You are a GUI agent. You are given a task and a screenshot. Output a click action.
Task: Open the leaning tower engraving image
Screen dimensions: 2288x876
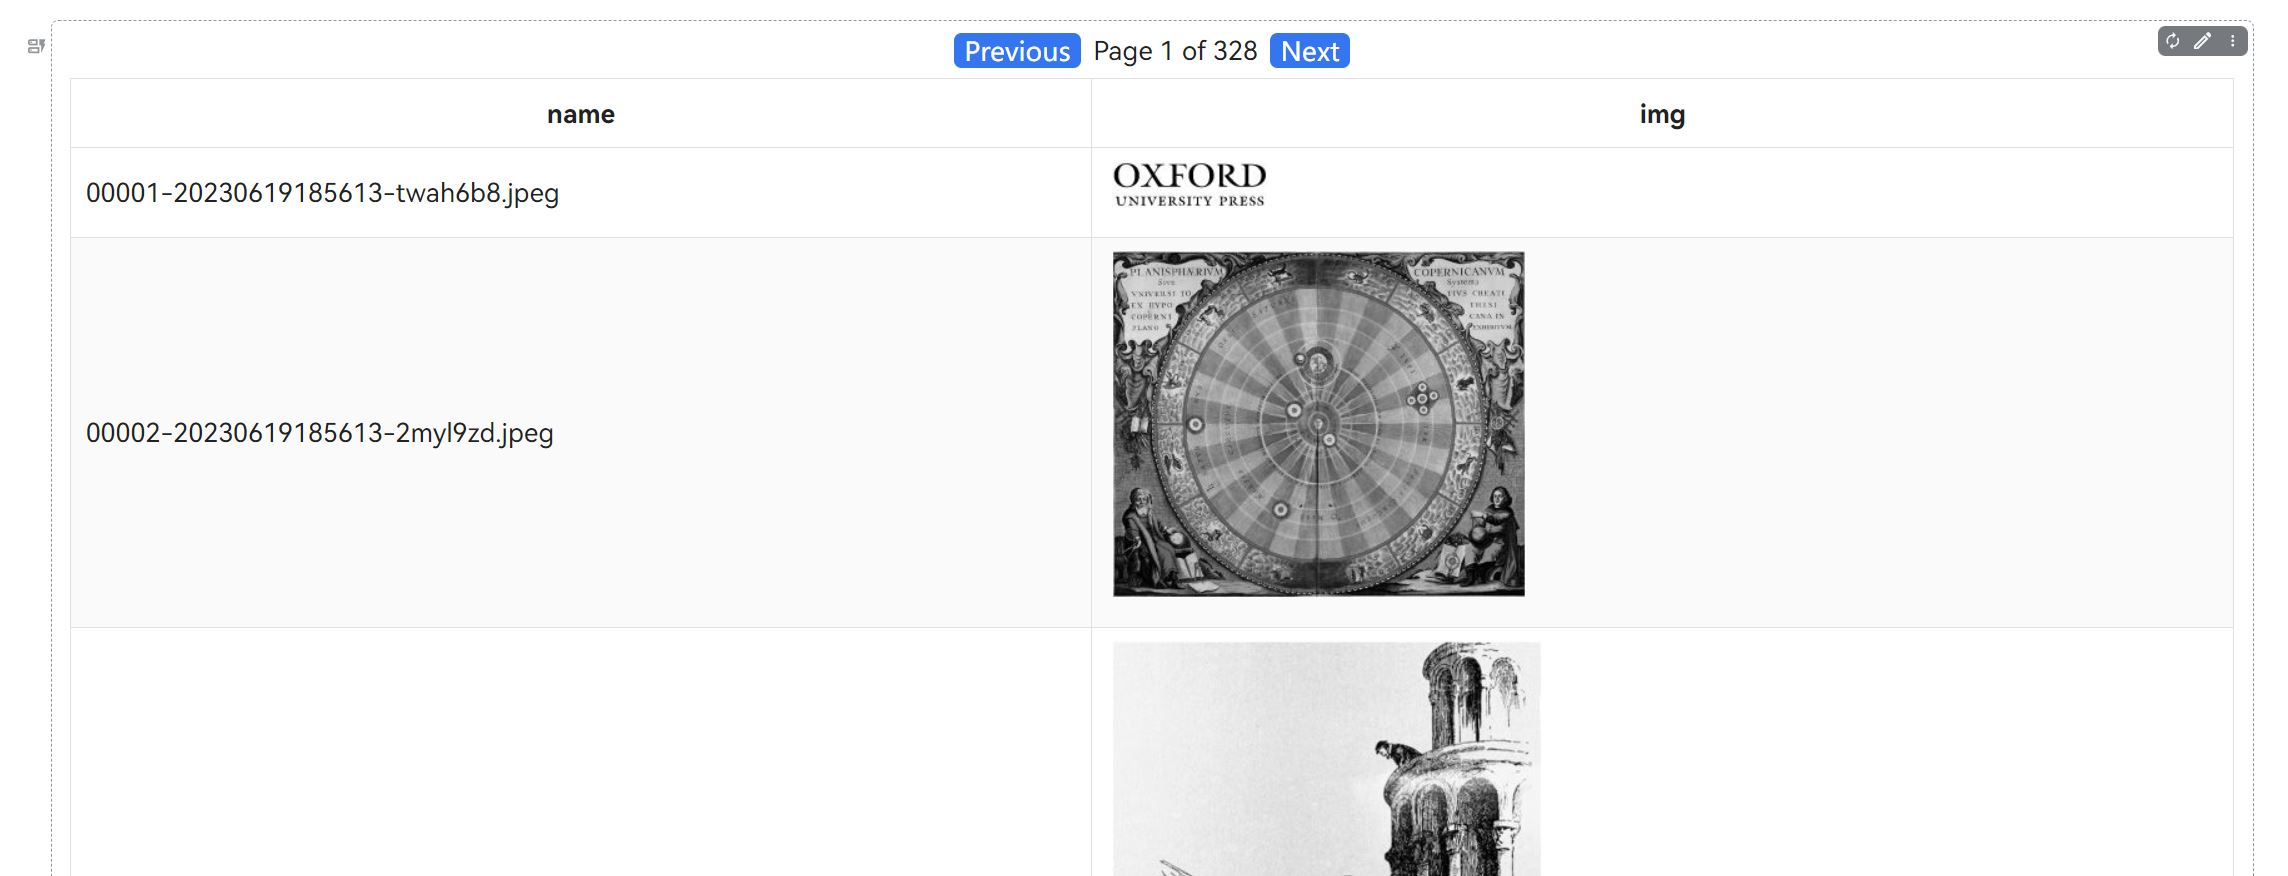[x=1327, y=759]
